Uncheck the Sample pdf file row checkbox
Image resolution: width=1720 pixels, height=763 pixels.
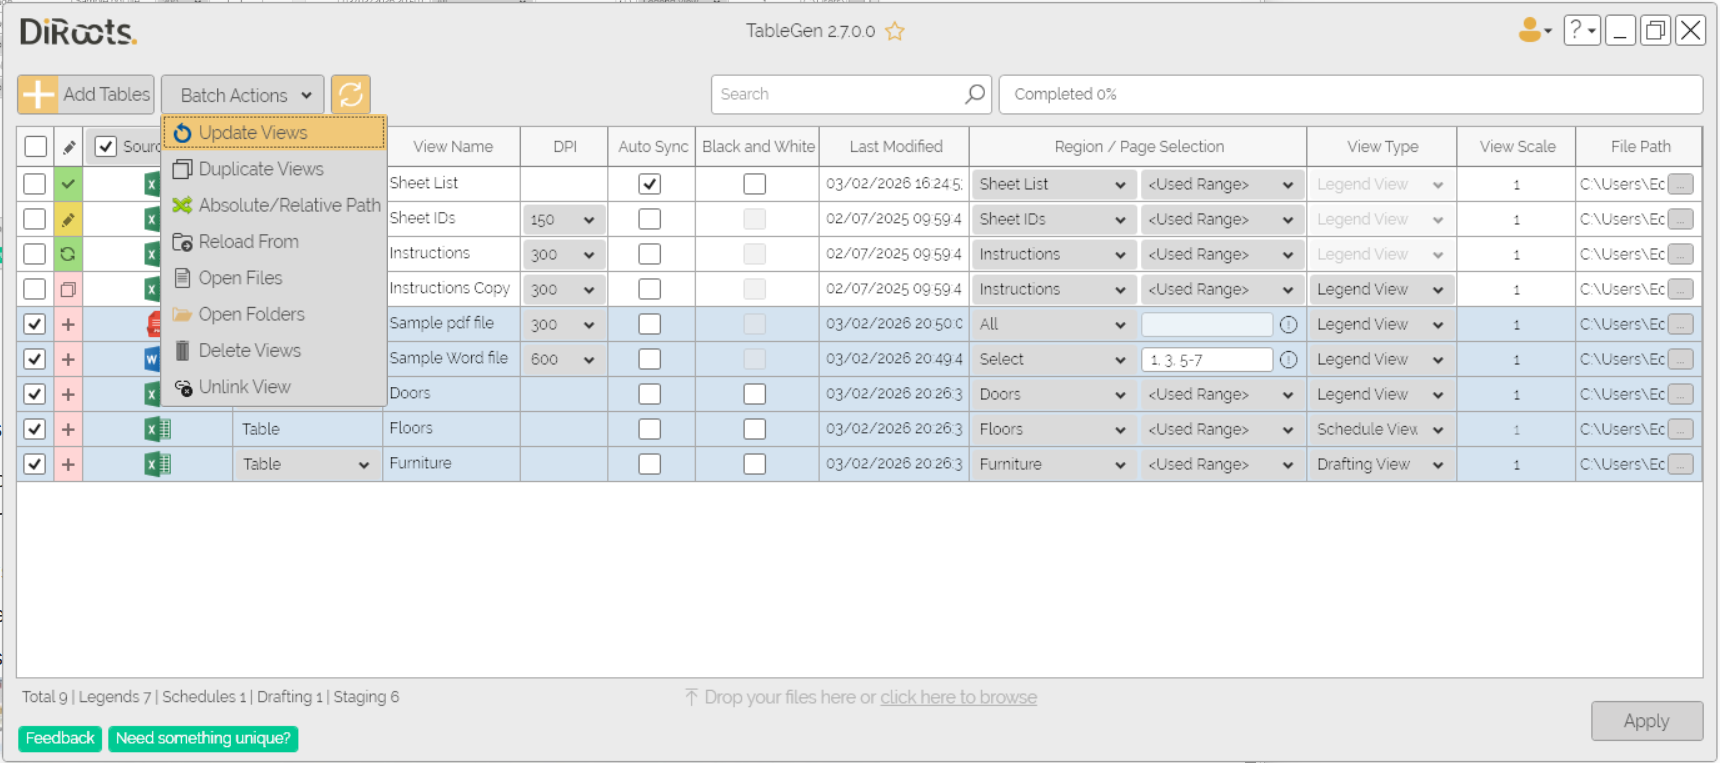coord(35,324)
